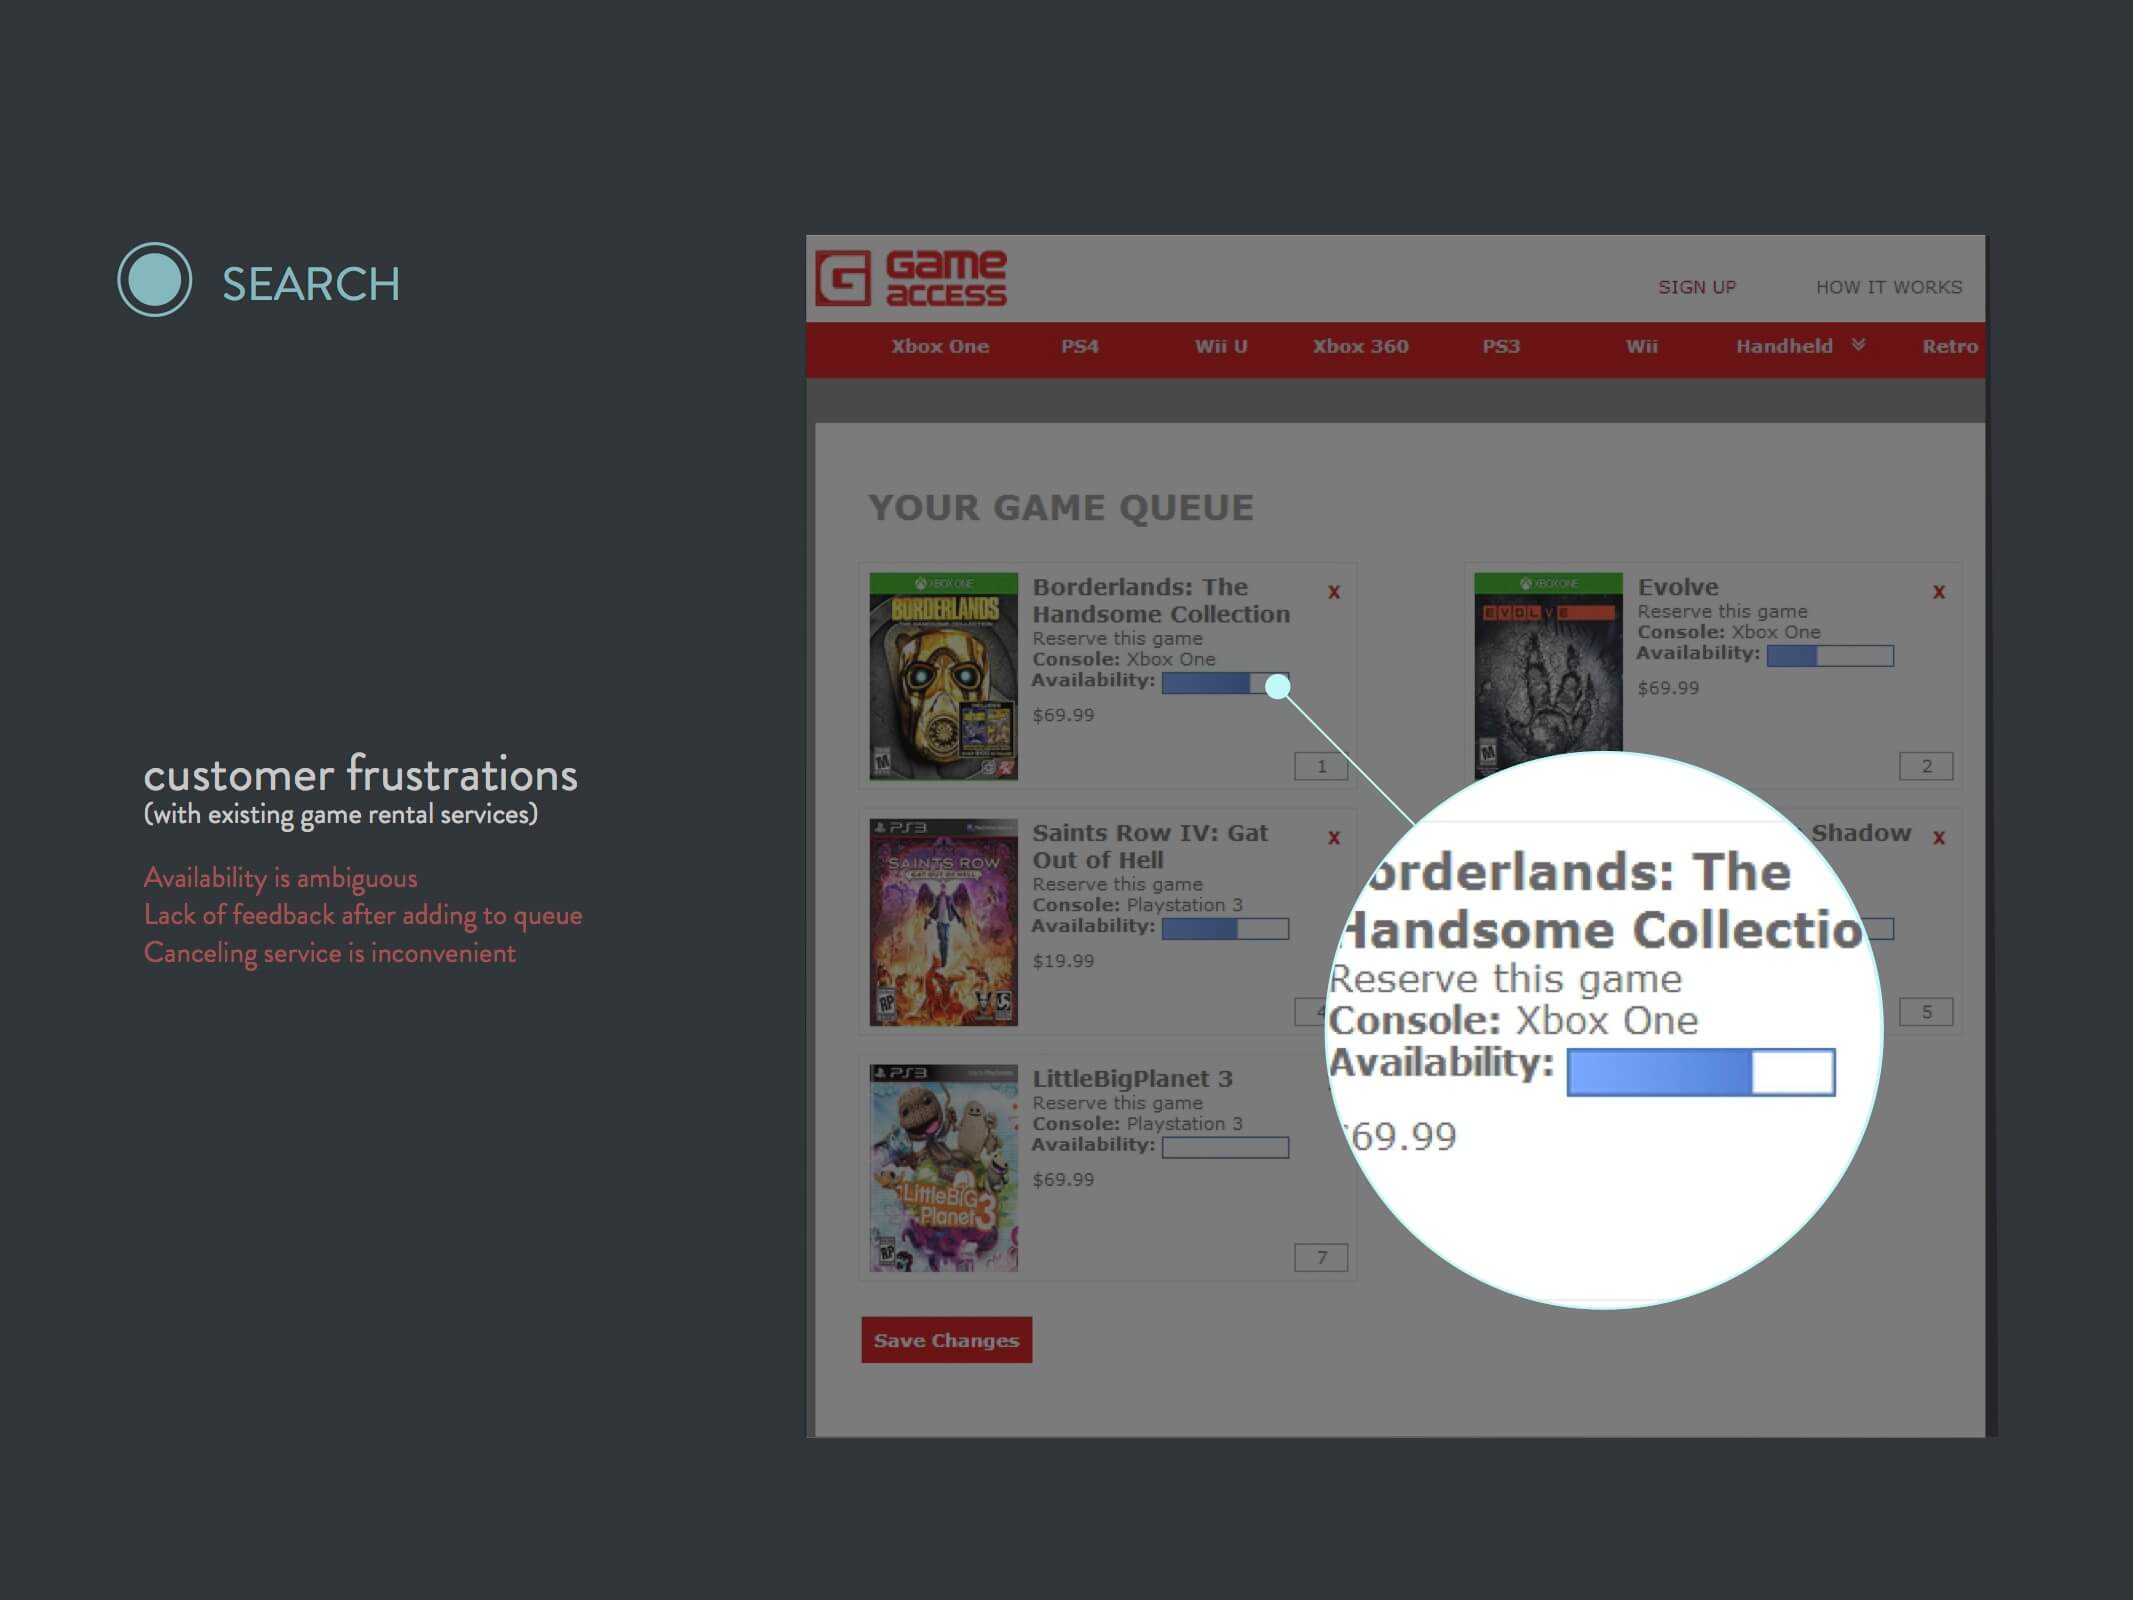Viewport: 2133px width, 1600px height.
Task: Open the LittleBigPlanet 3 cover thumbnail
Action: click(x=943, y=1168)
